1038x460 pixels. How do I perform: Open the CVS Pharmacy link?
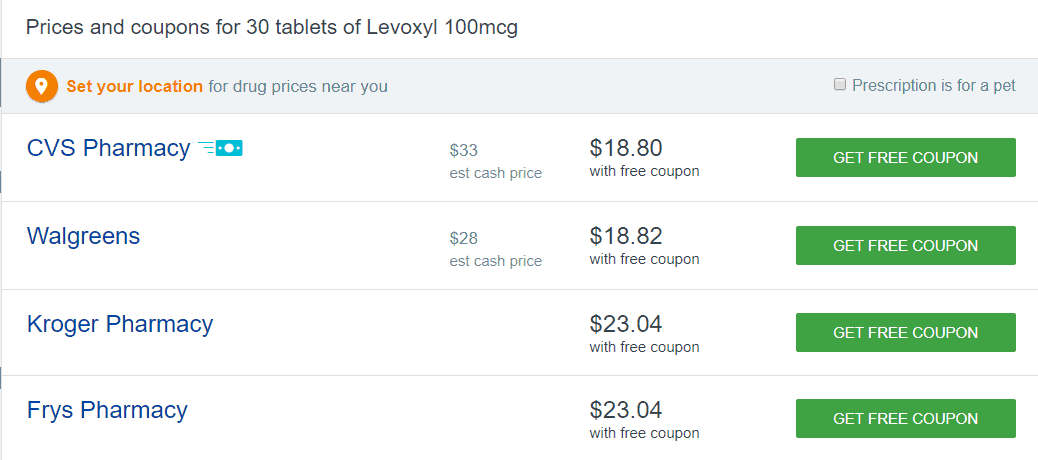(109, 148)
